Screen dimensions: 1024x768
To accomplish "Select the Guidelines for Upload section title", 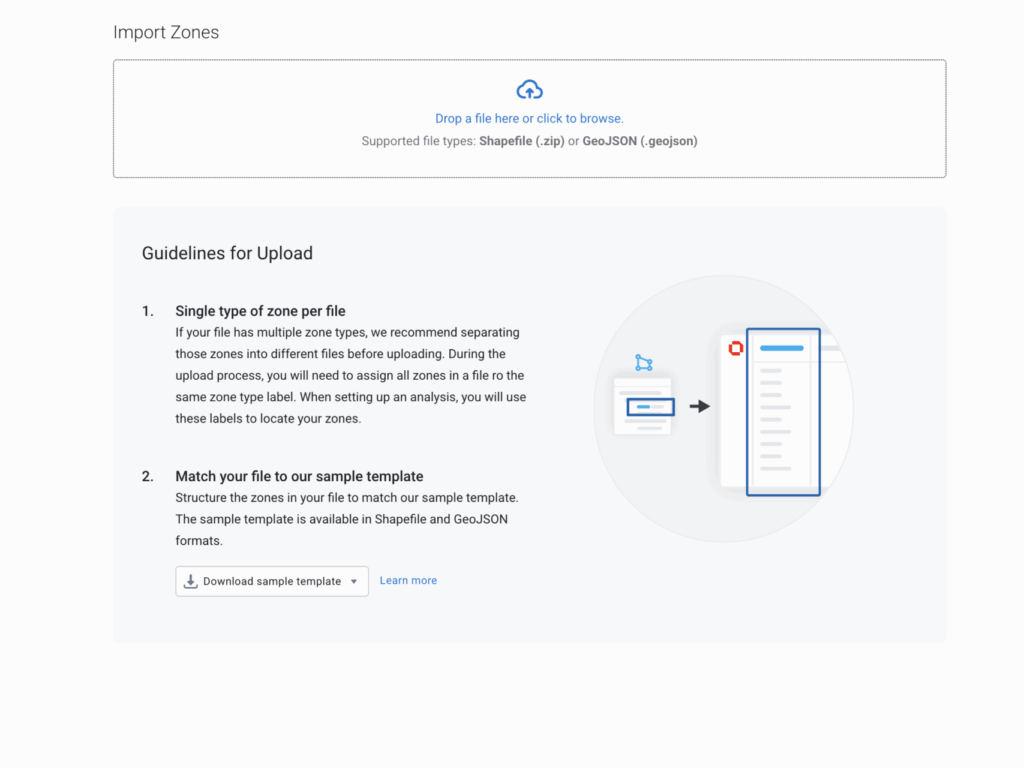I will (x=227, y=253).
